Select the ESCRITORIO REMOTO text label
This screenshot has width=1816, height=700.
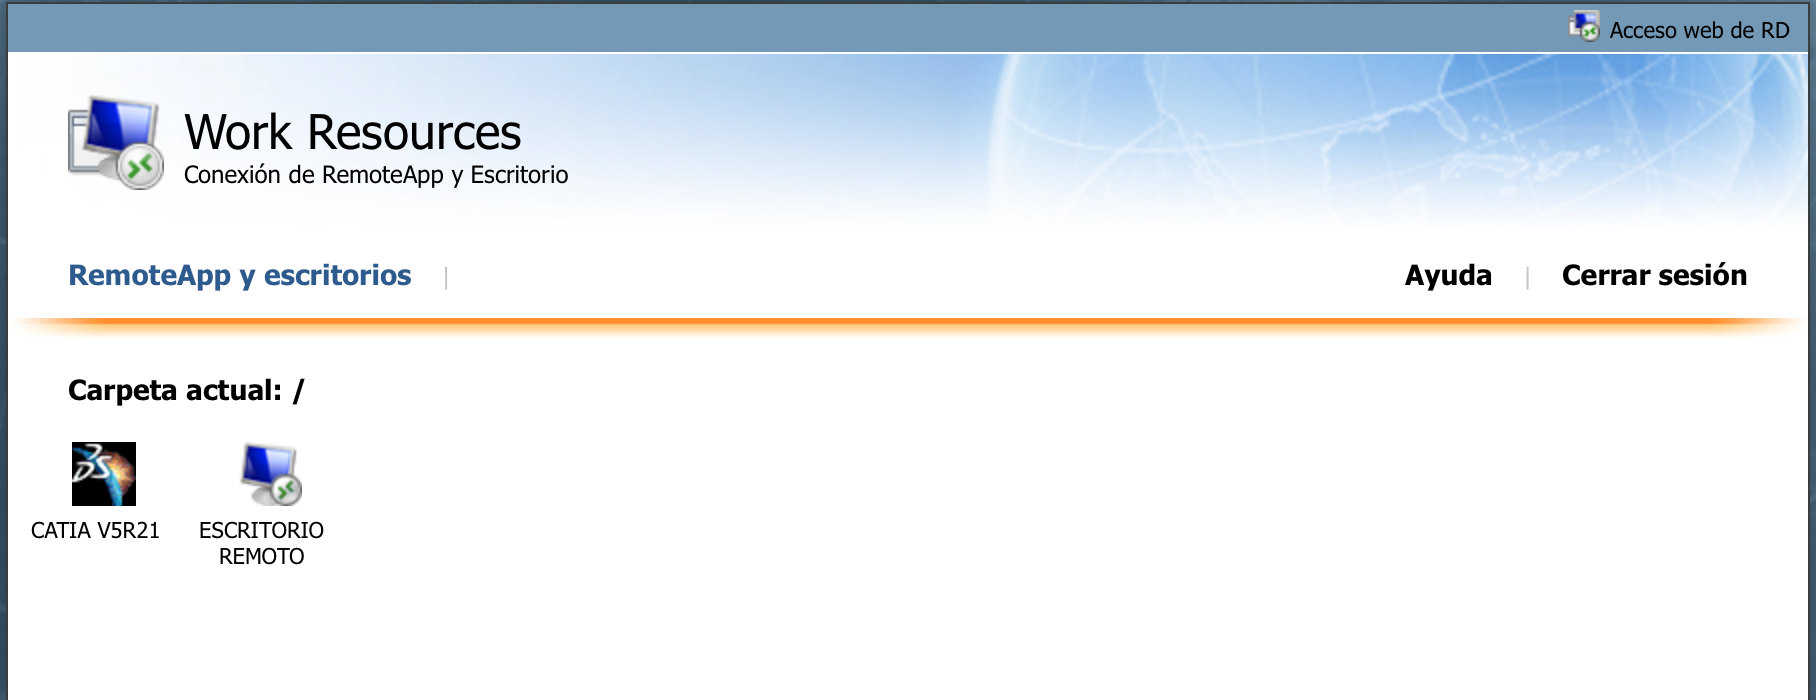261,543
